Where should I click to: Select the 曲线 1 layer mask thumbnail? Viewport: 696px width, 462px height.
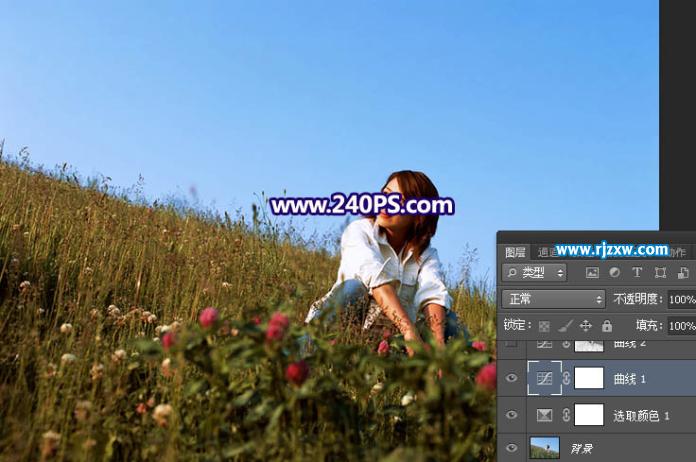click(589, 378)
